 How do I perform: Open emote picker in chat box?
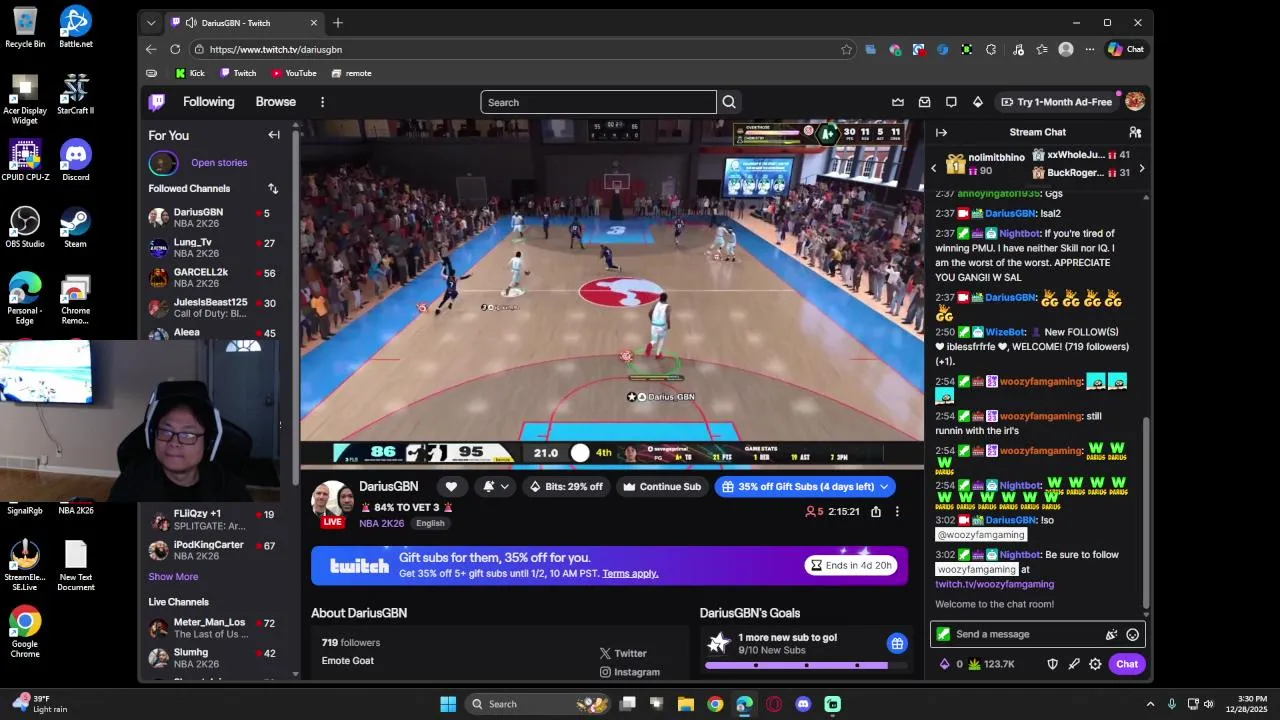pyautogui.click(x=1132, y=634)
